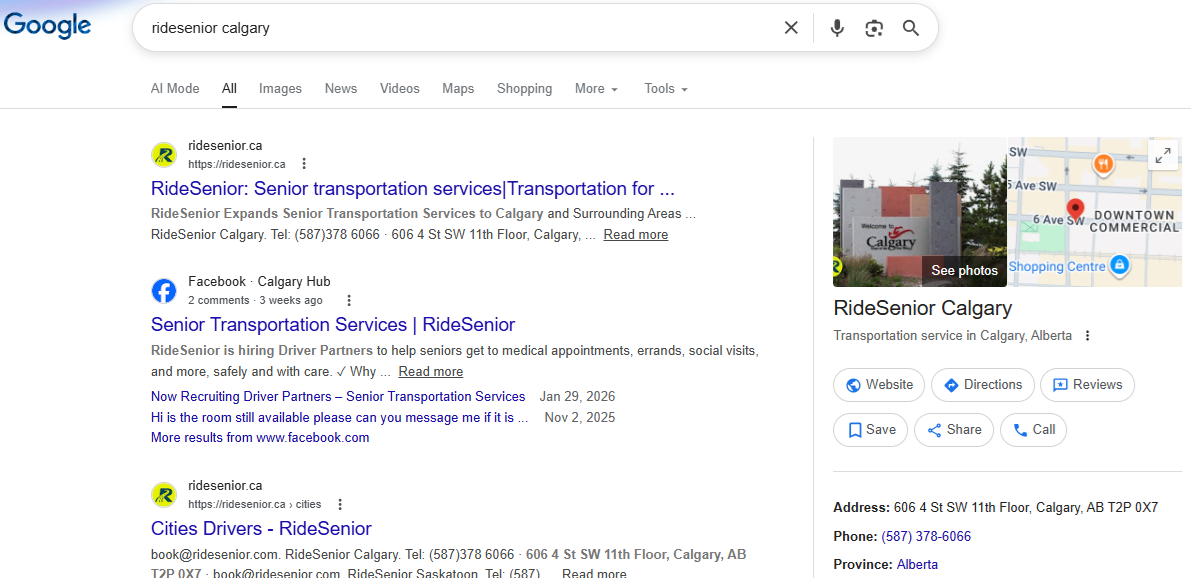Click the Directions button
The width and height of the screenshot is (1191, 578).
click(983, 385)
